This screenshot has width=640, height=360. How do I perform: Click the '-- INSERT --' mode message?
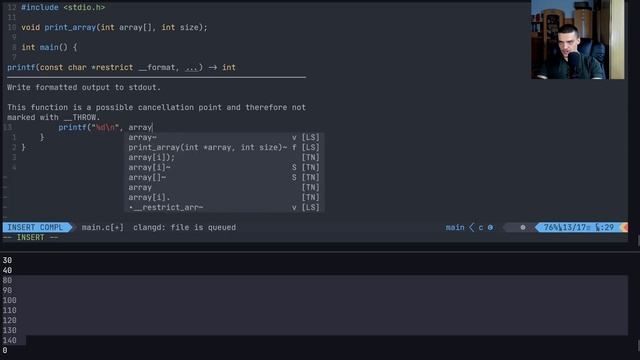click(x=31, y=238)
